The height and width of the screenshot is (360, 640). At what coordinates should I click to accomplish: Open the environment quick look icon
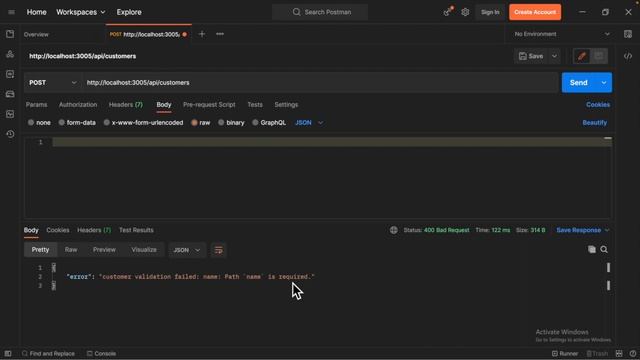point(628,34)
